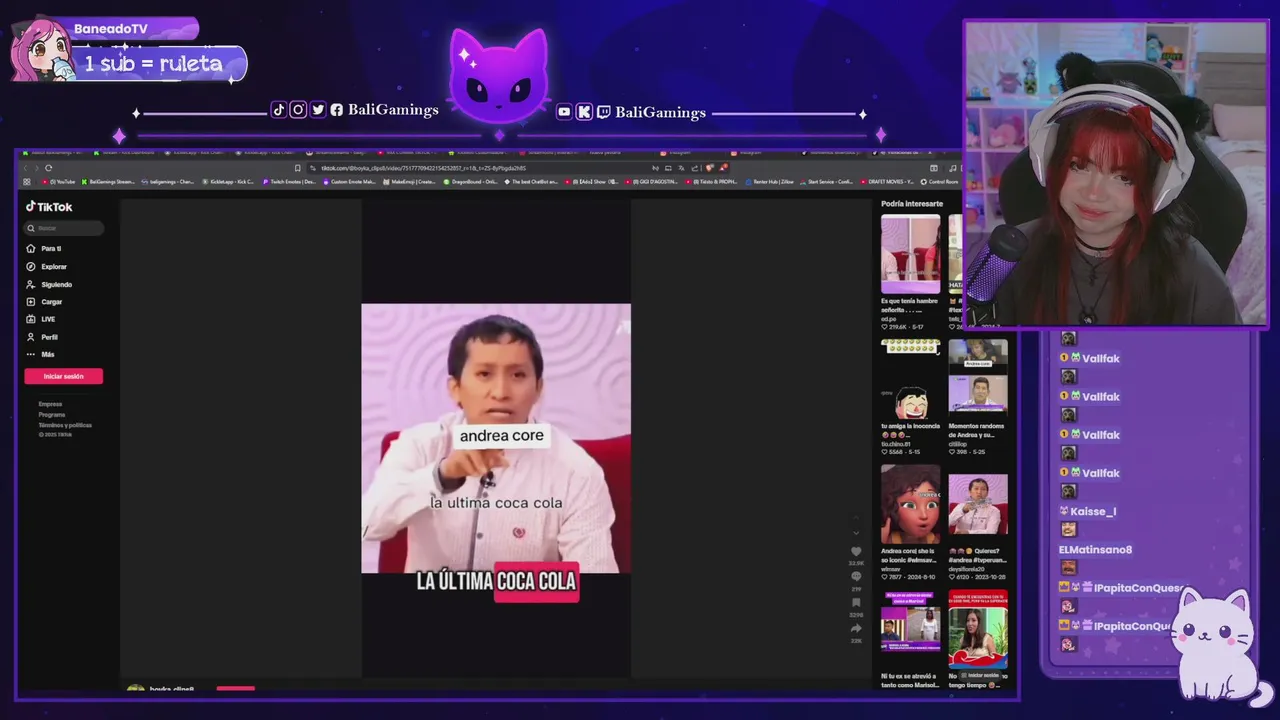The width and height of the screenshot is (1280, 720).
Task: Open the 'Quieres? #andrea' video thumbnail
Action: [978, 504]
